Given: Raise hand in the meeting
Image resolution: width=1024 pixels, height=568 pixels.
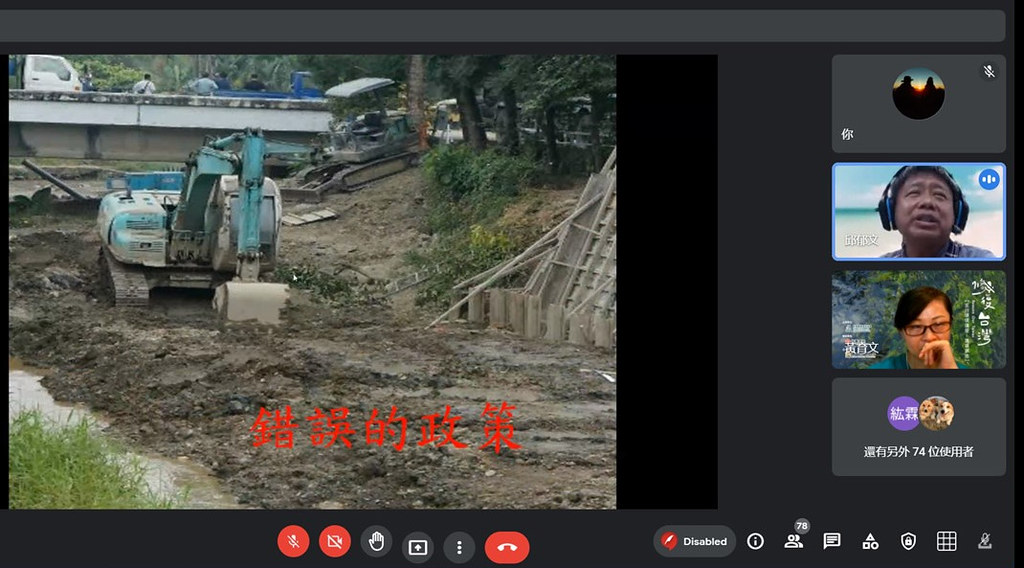Looking at the screenshot, I should pos(376,541).
